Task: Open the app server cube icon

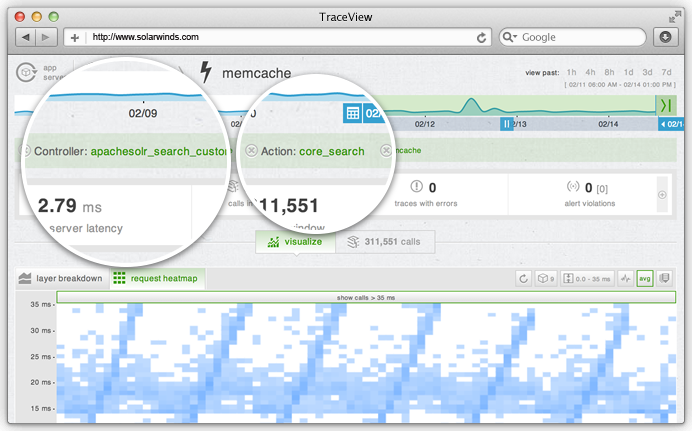Action: pos(26,72)
